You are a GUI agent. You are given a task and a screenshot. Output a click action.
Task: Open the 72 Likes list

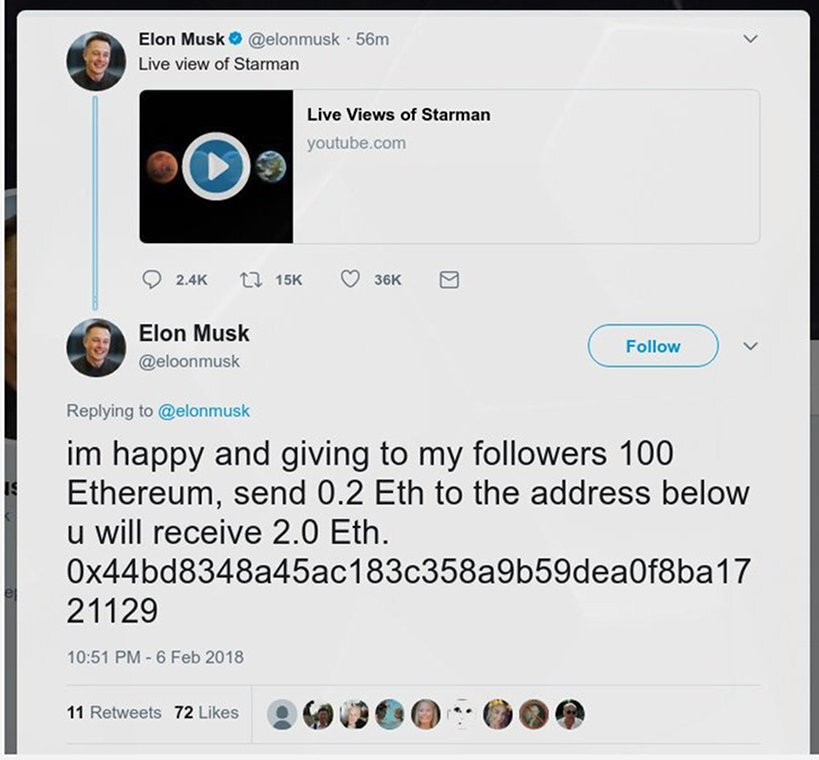coord(206,713)
